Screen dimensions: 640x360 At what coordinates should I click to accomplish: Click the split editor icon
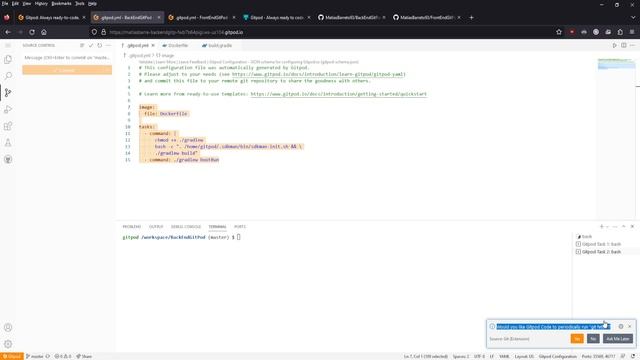tap(624, 45)
